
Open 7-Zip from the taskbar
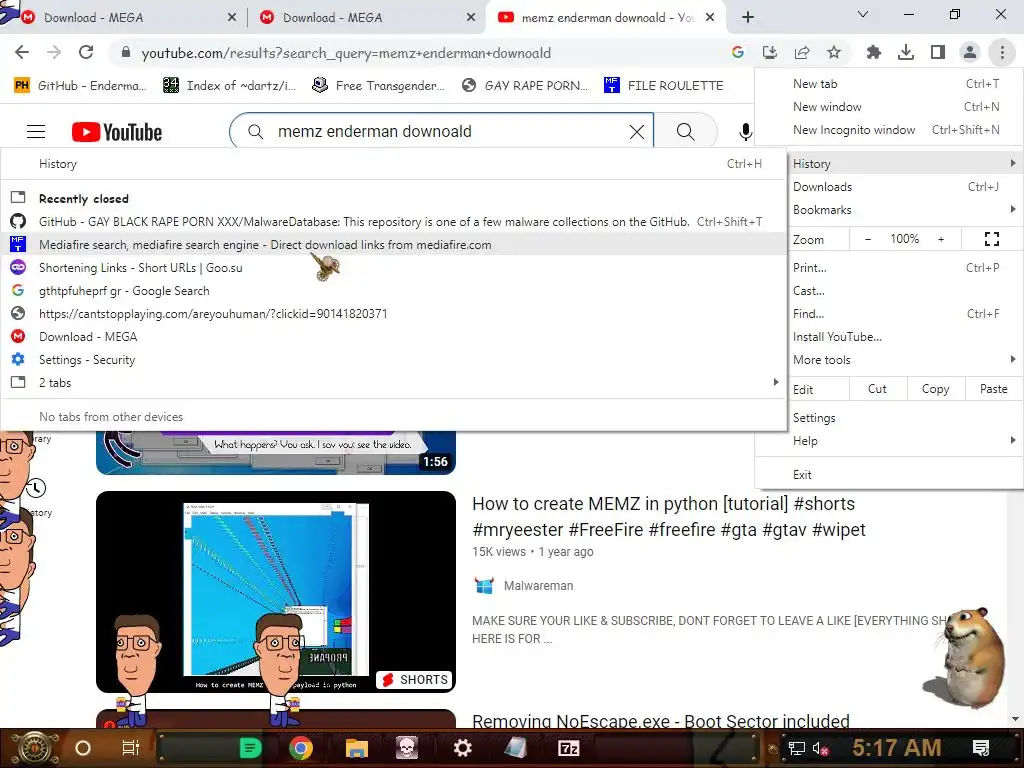point(568,748)
